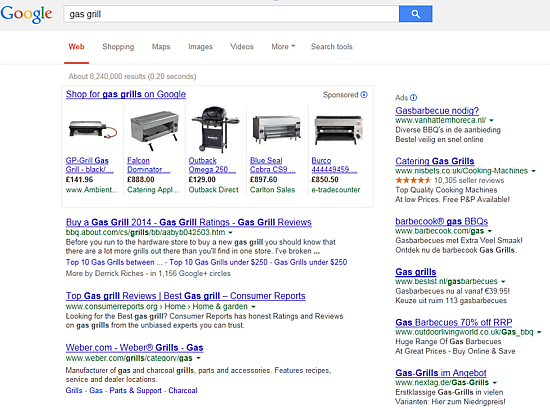Open the Weber Charcoal sitelink

[183, 390]
